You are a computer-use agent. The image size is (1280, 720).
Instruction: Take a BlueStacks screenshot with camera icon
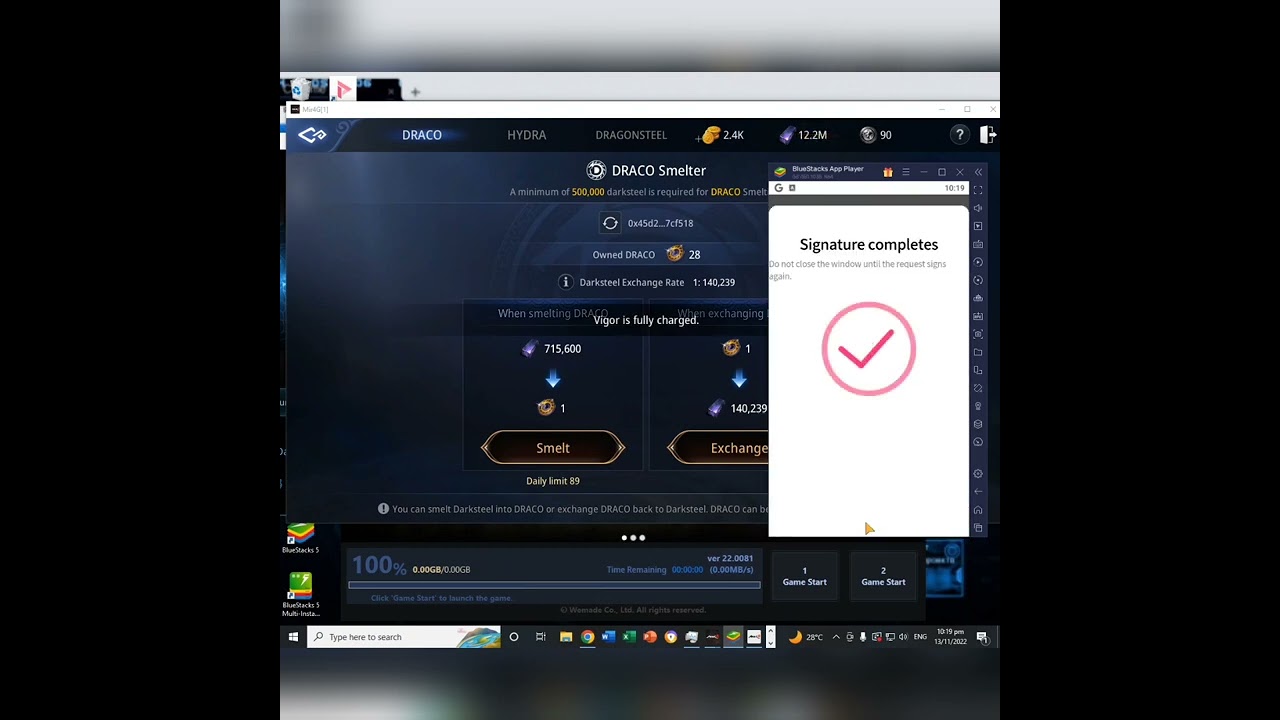(x=978, y=334)
